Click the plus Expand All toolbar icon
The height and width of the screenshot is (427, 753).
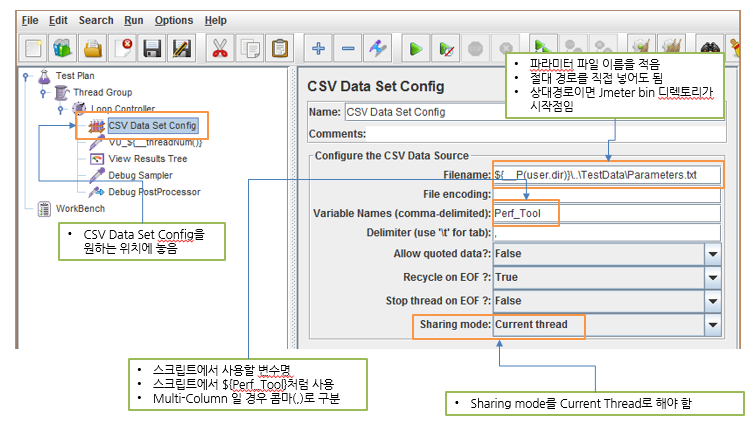[319, 48]
